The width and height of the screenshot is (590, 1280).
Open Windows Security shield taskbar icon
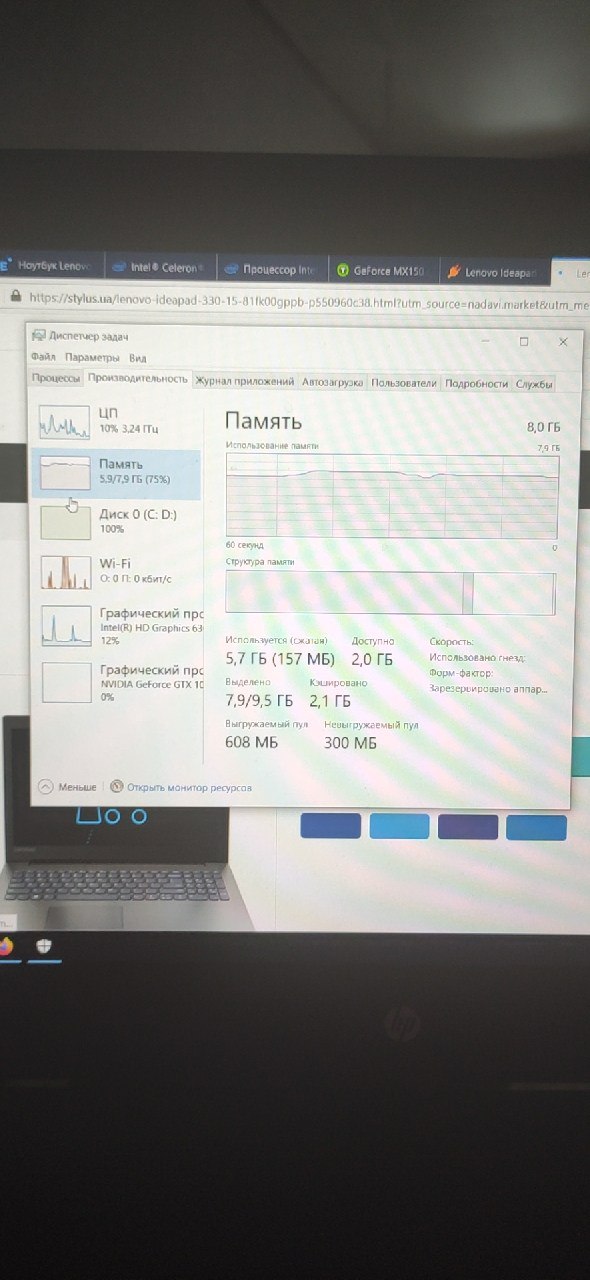pos(43,946)
